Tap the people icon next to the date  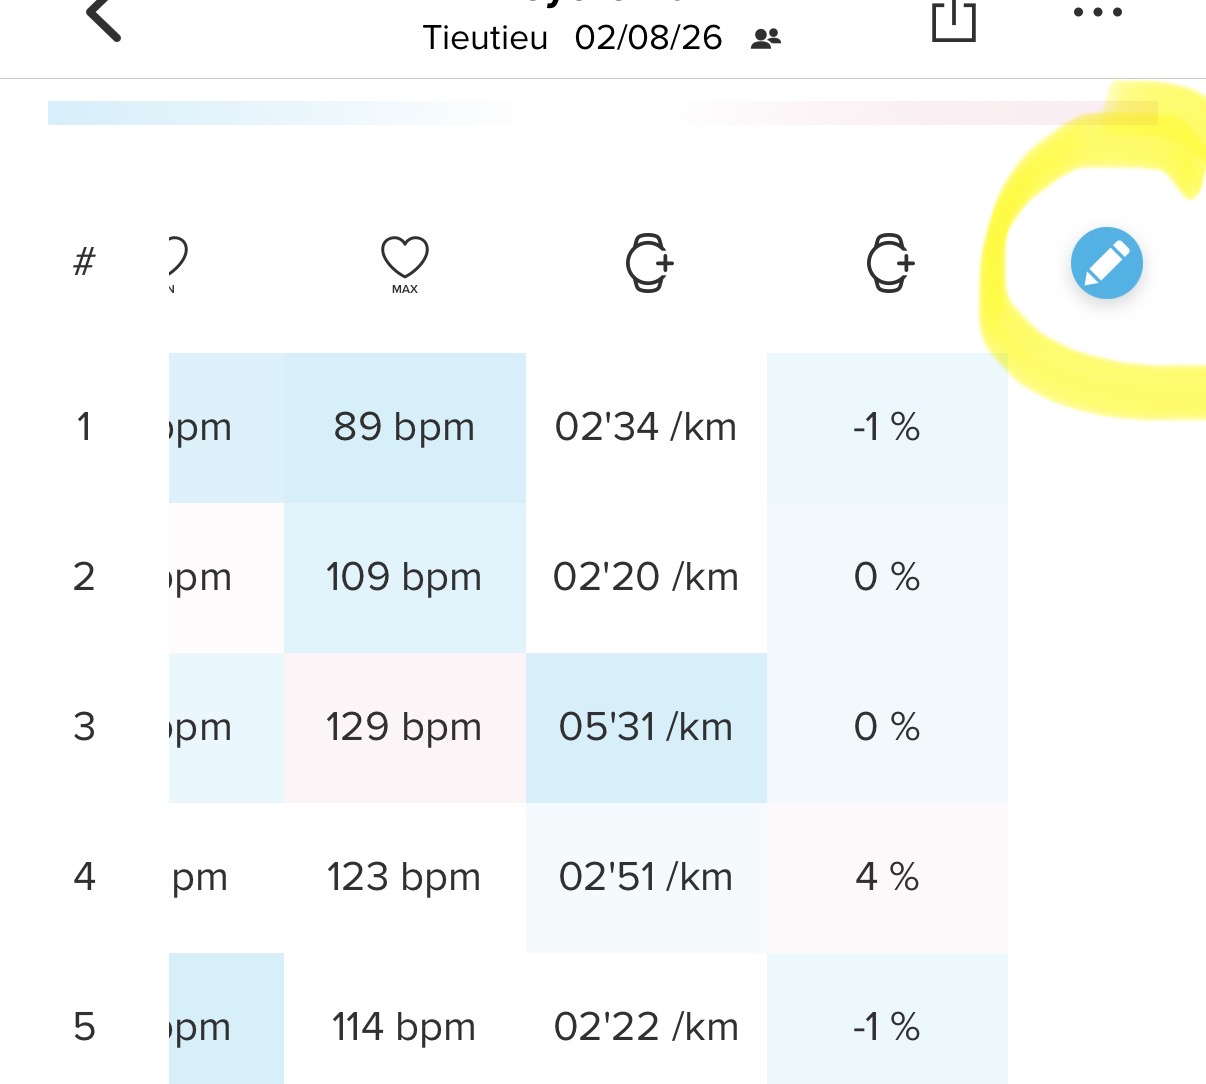pos(766,39)
